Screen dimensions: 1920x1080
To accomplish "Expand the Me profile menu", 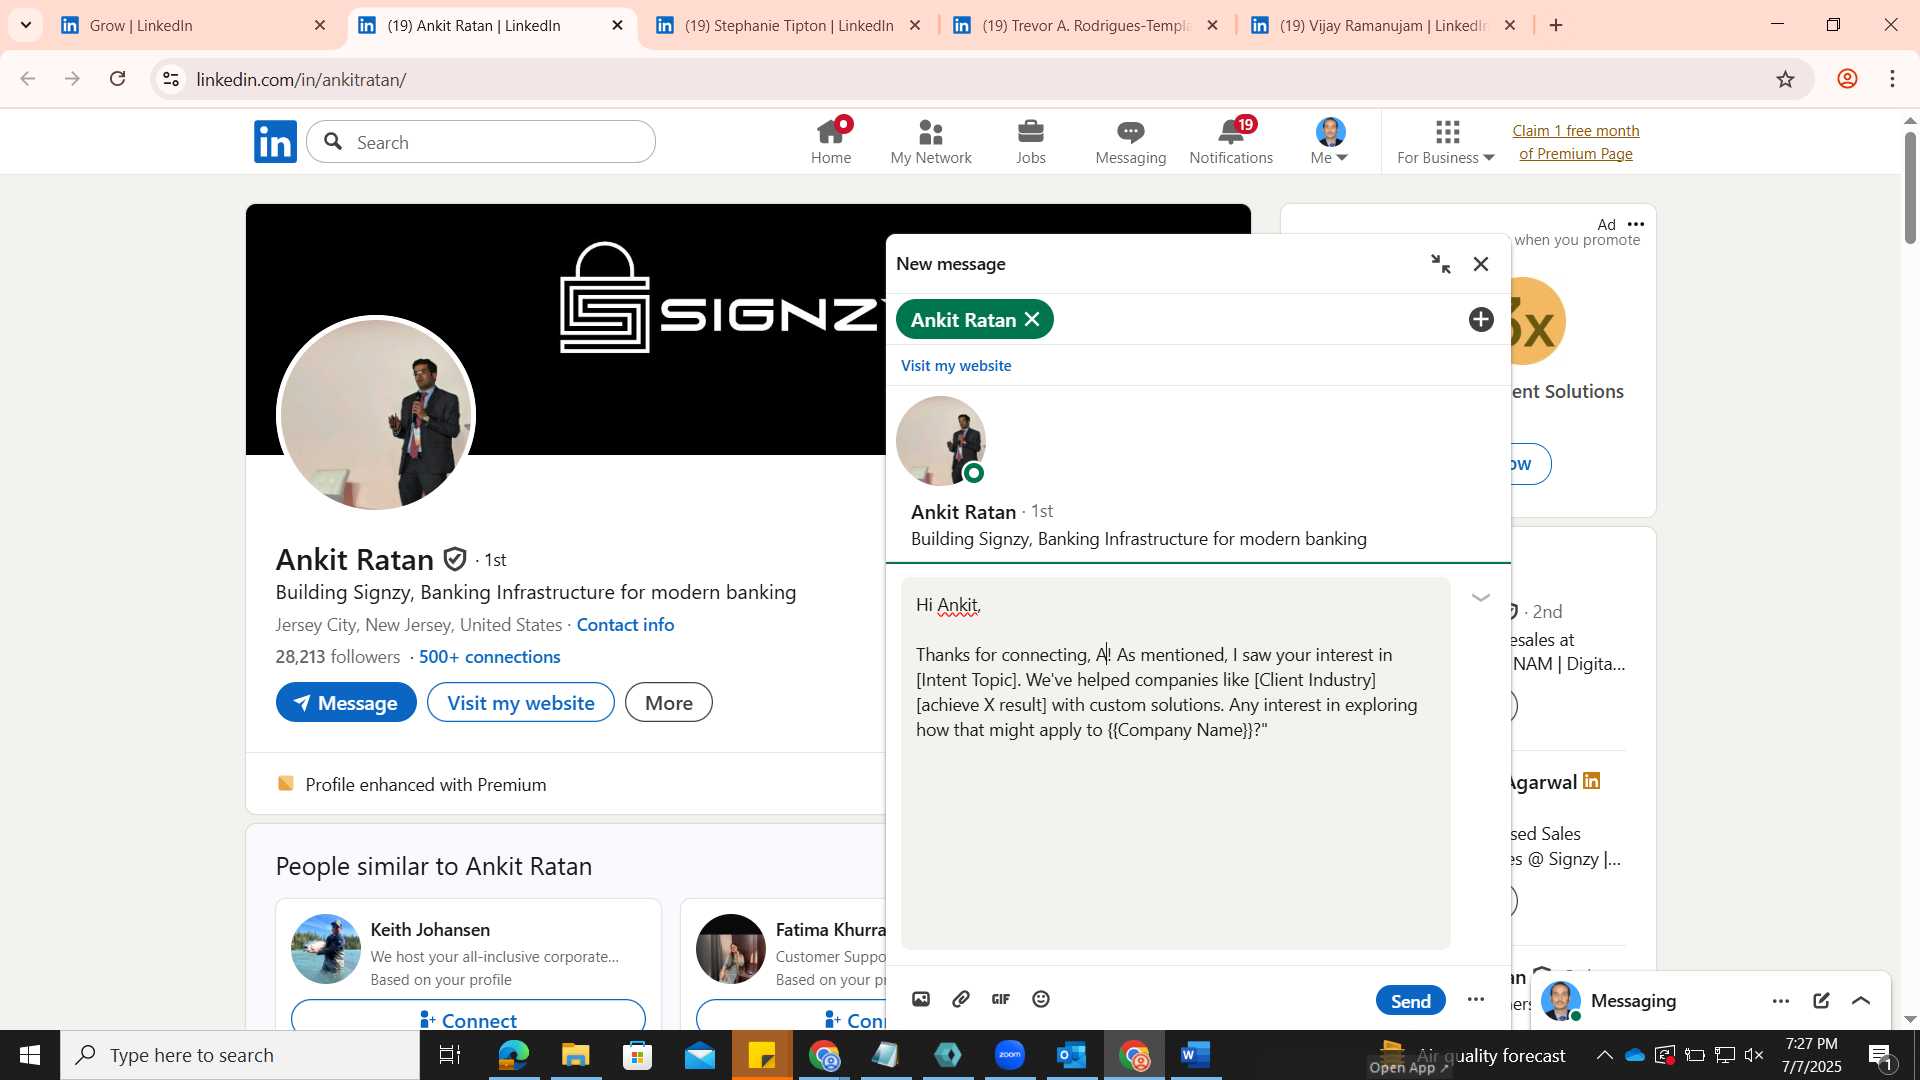I will tap(1330, 142).
